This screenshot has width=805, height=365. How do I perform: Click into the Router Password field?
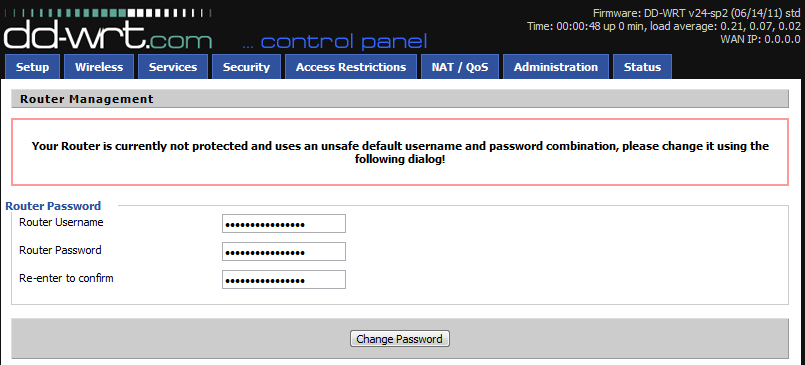[x=284, y=252]
